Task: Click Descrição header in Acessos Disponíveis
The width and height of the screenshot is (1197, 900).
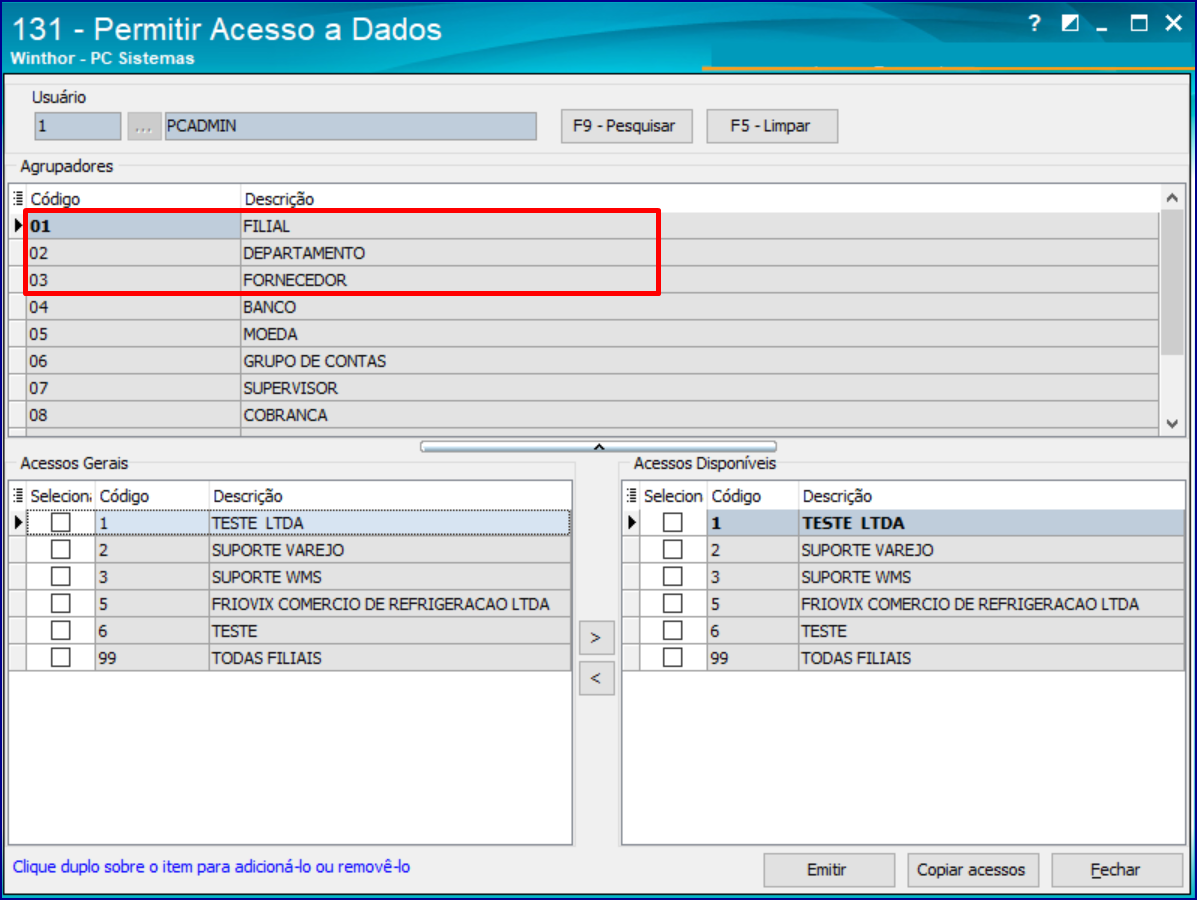Action: tap(992, 496)
